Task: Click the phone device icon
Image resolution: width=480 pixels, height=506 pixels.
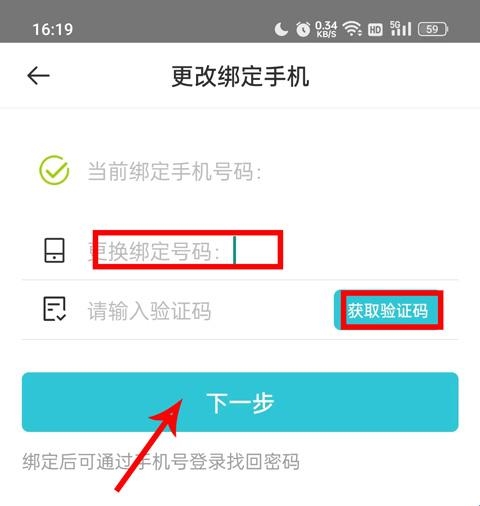Action: tap(54, 250)
